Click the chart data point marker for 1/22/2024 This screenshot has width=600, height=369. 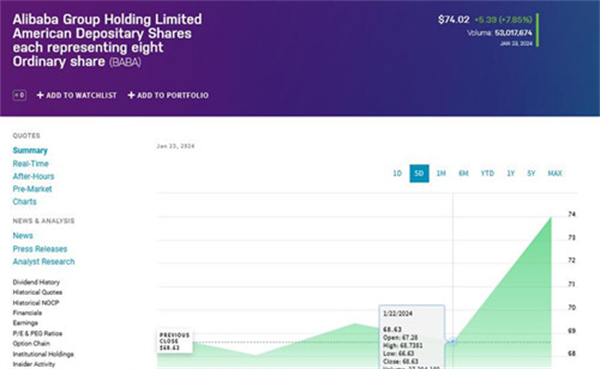coord(453,341)
